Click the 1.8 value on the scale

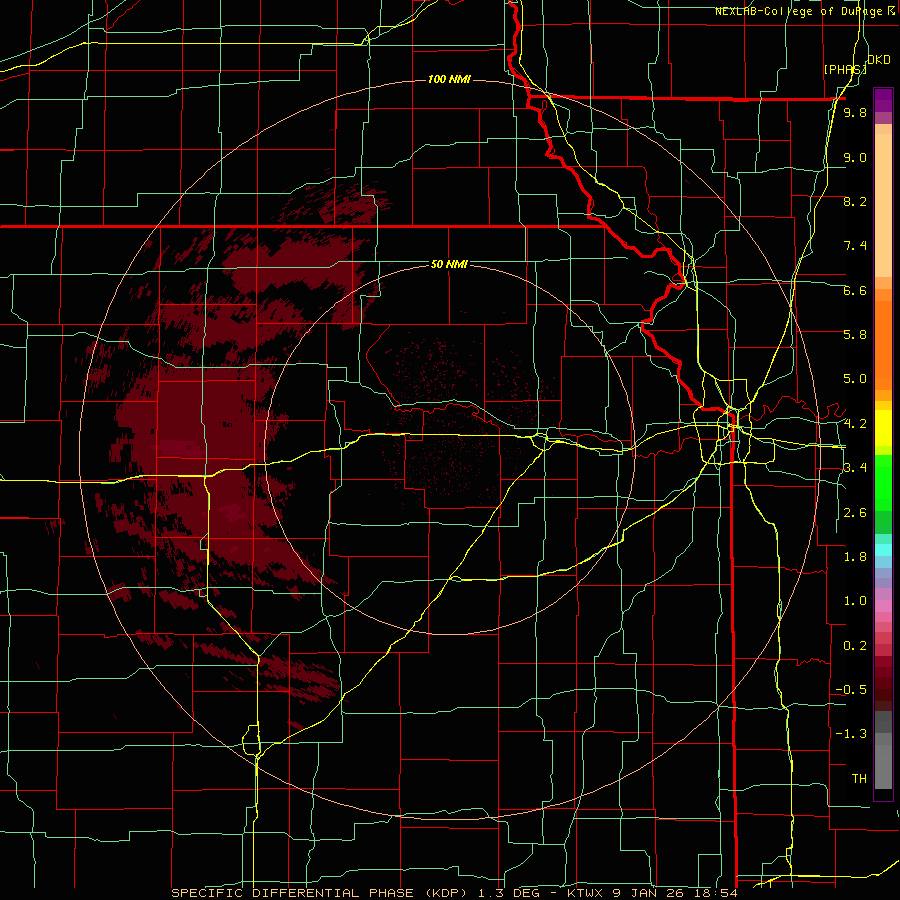pos(855,557)
